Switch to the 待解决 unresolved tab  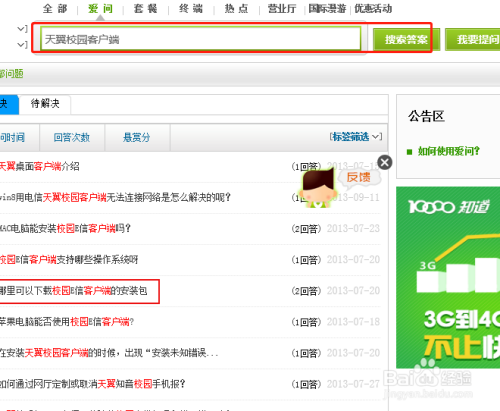pyautogui.click(x=45, y=104)
